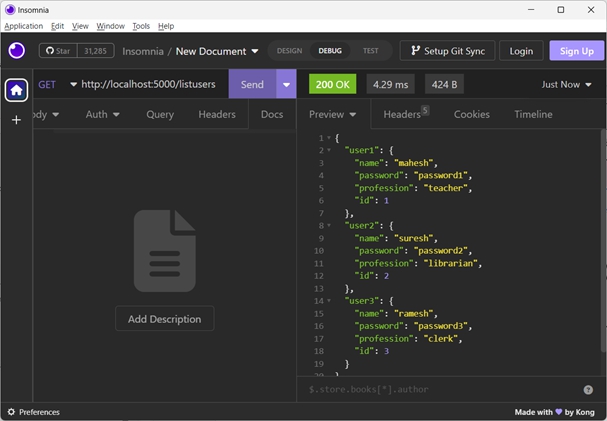607x421 pixels.
Task: Switch to the Timeline tab
Action: [533, 114]
